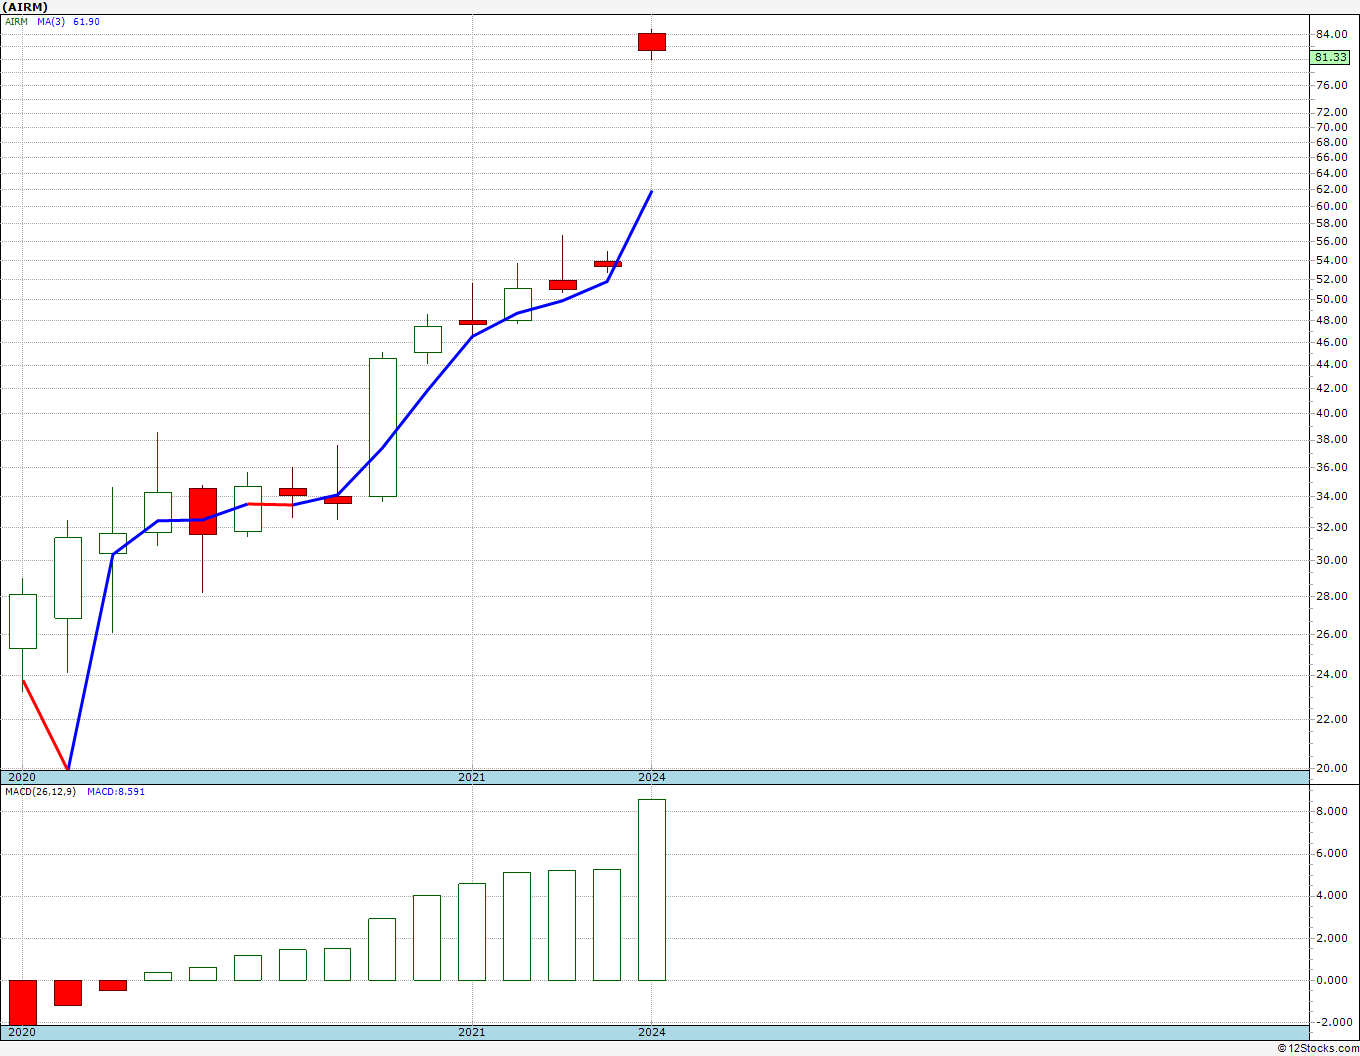Click 2021 on the MACD panel timeline
The width and height of the screenshot is (1360, 1056).
click(x=472, y=1032)
